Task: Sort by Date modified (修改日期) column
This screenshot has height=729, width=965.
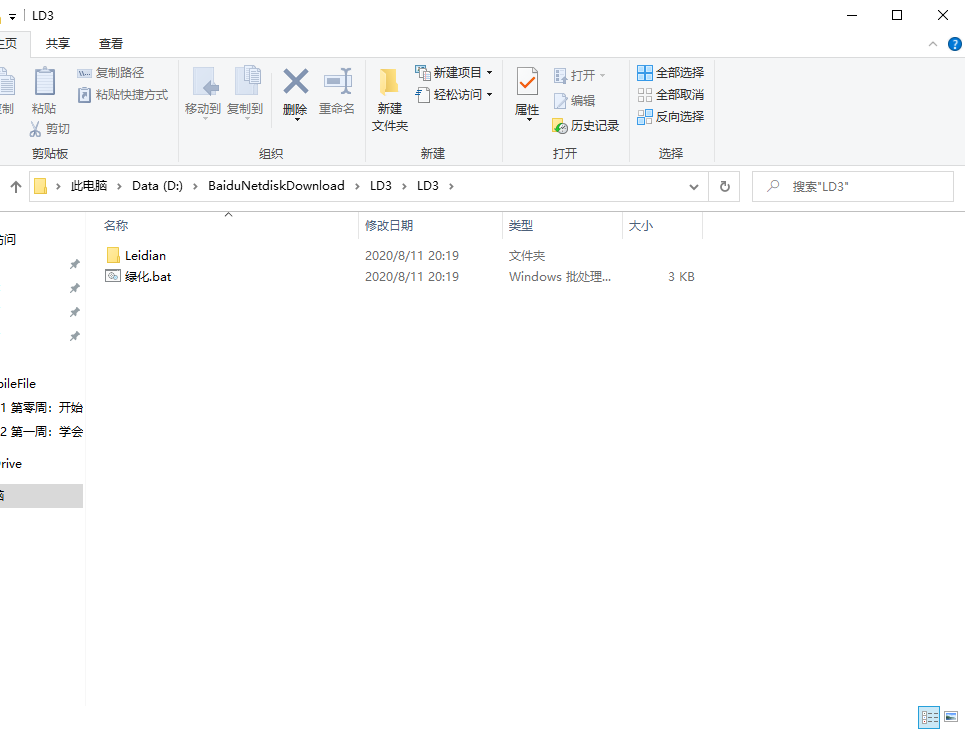Action: (x=430, y=226)
